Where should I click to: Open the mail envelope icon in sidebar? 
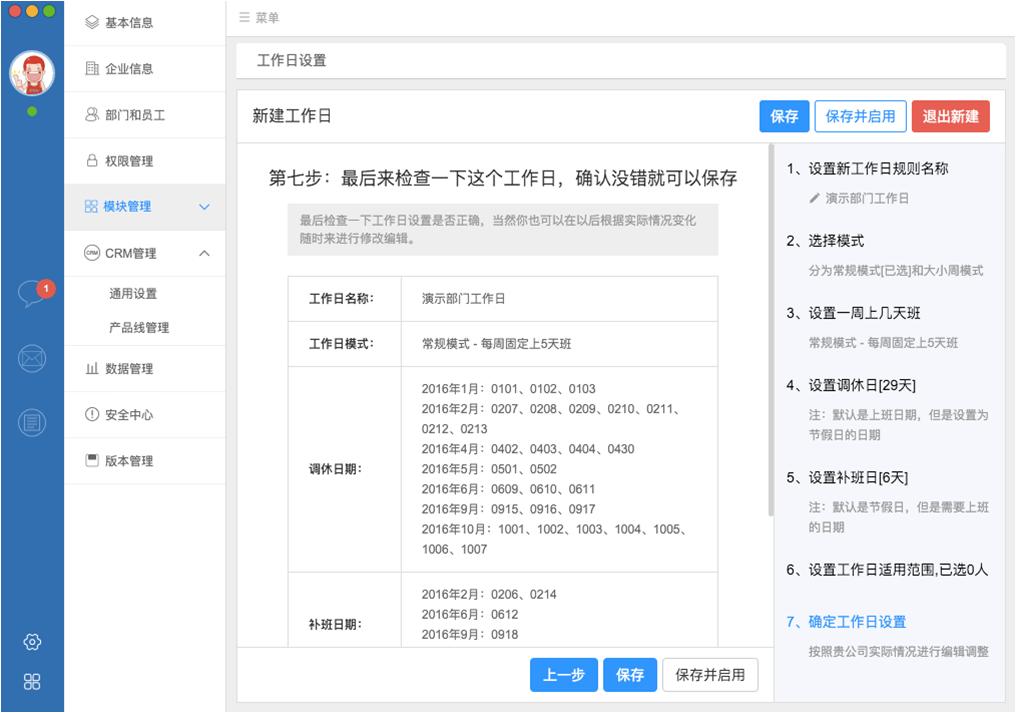tap(32, 358)
